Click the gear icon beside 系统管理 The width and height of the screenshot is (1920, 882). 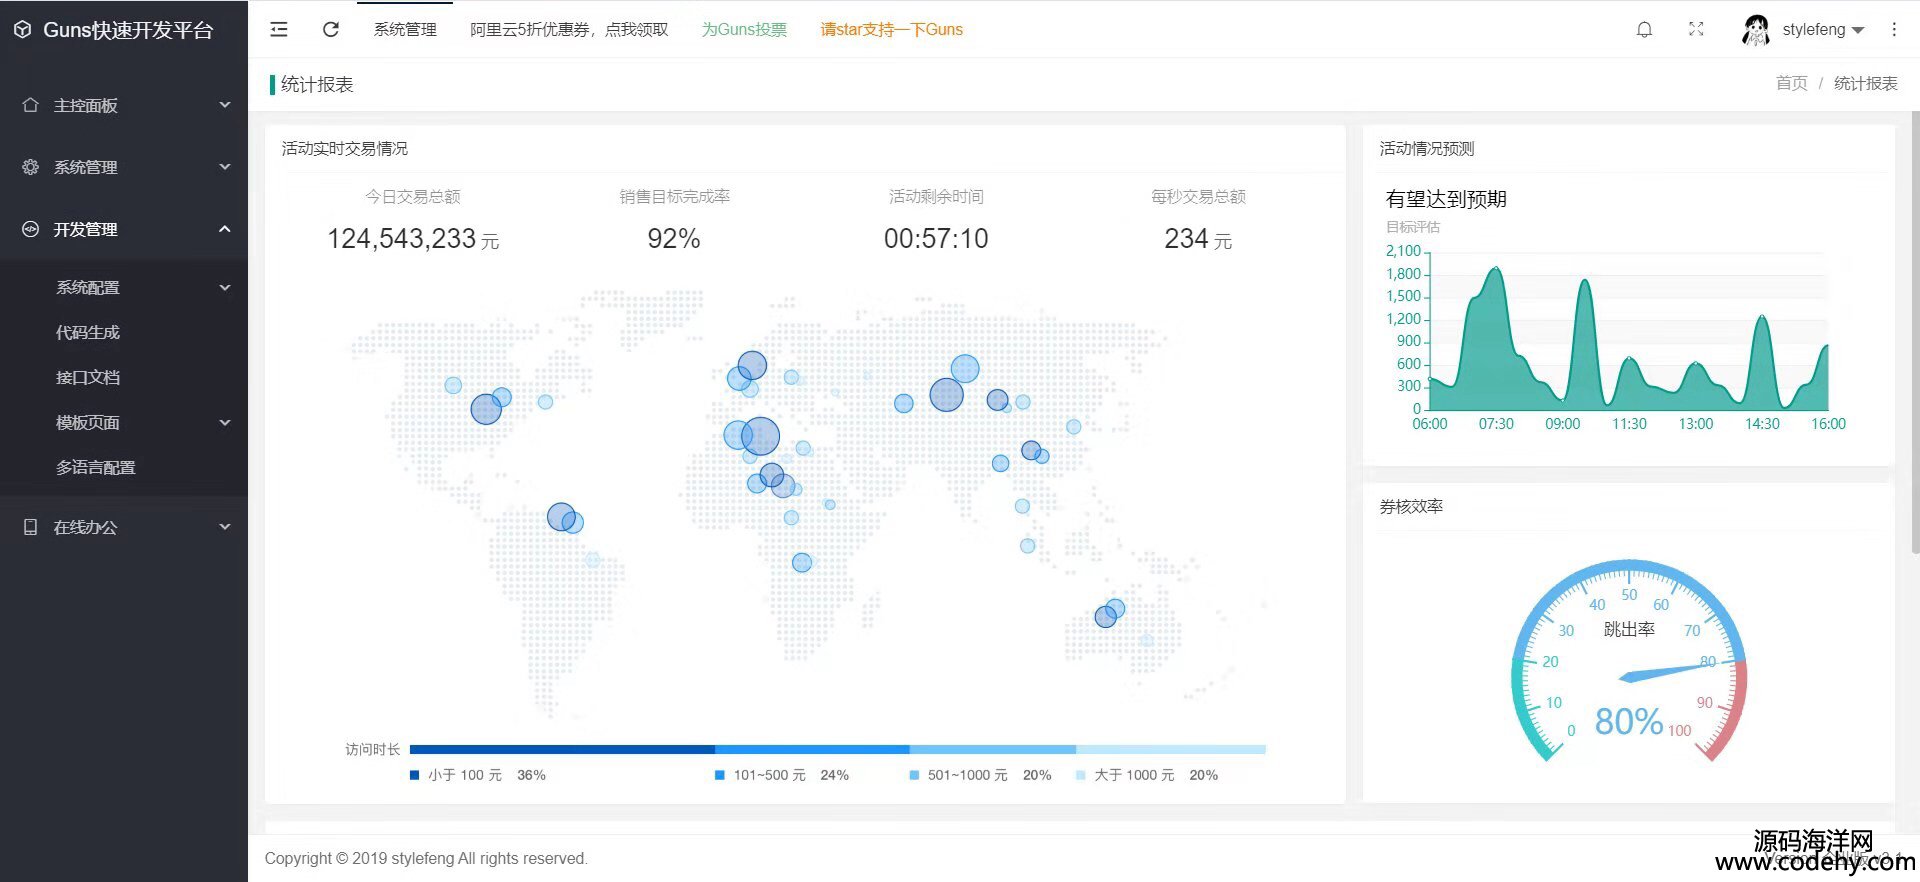tap(31, 167)
